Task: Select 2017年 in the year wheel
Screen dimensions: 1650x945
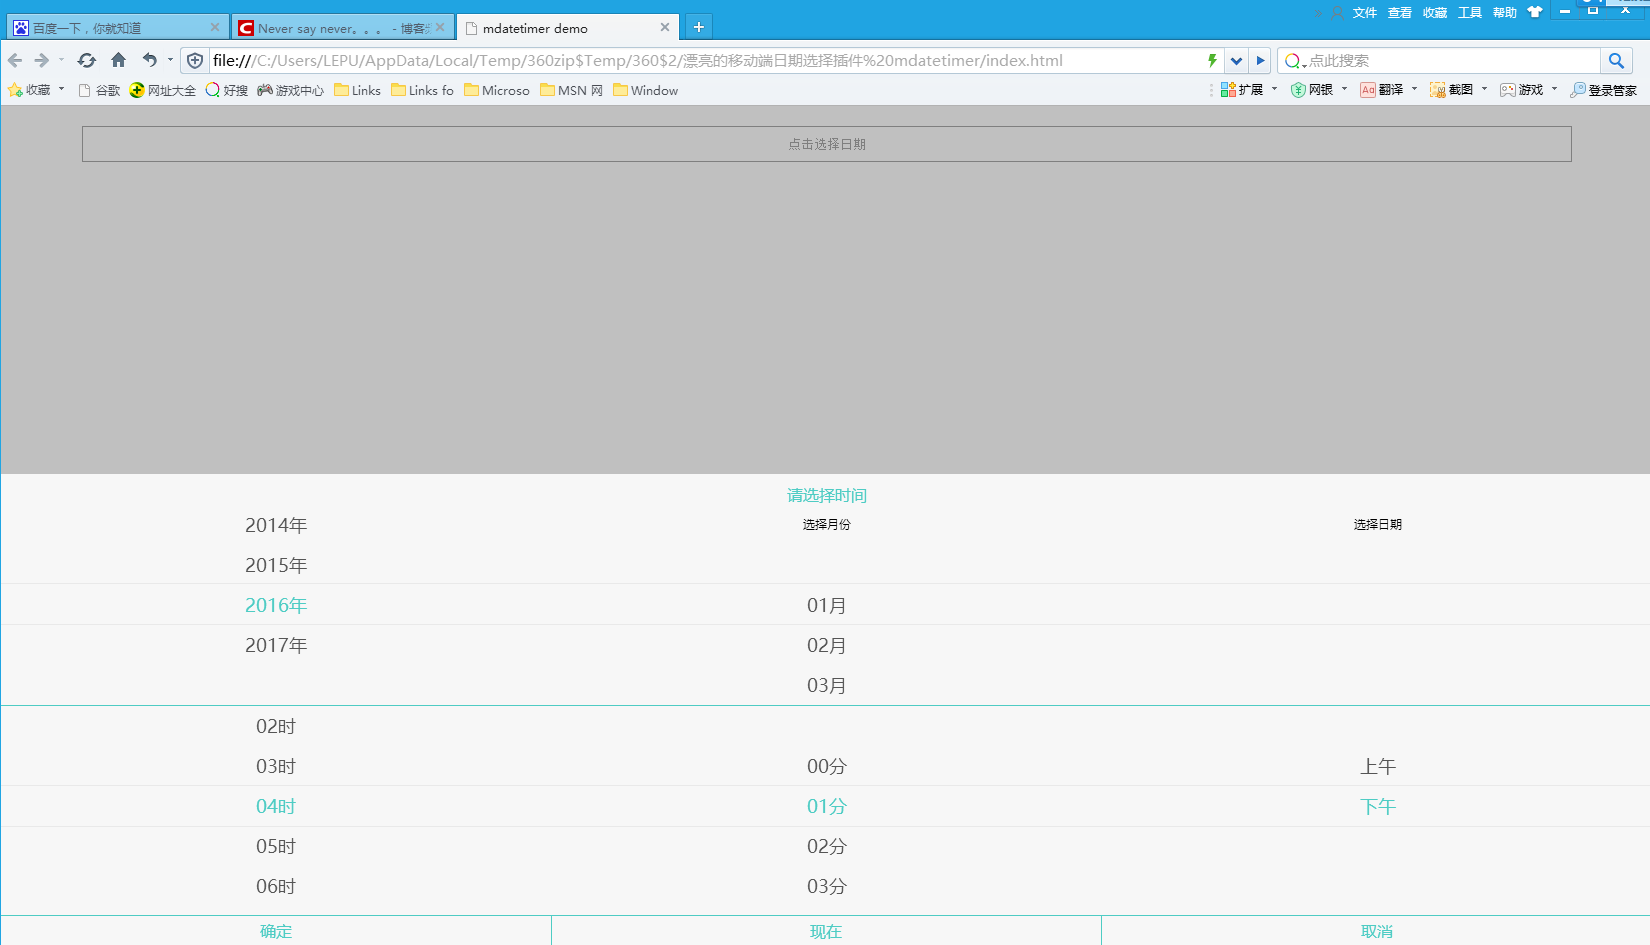Action: tap(276, 645)
